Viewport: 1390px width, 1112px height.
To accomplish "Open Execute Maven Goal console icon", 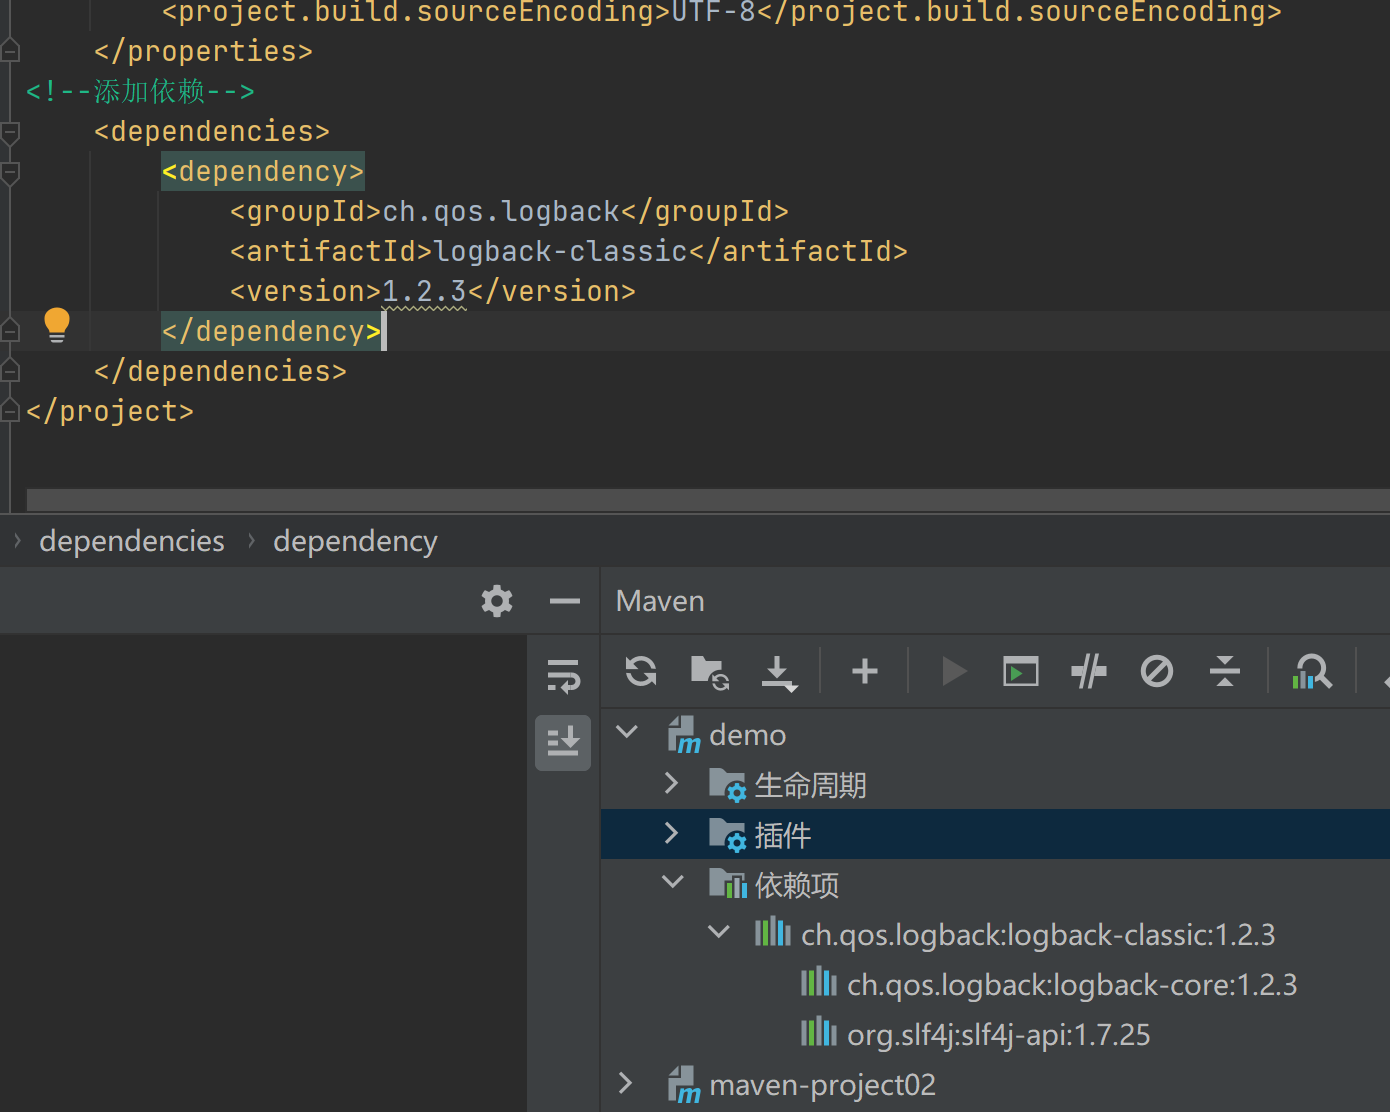I will pyautogui.click(x=1021, y=671).
